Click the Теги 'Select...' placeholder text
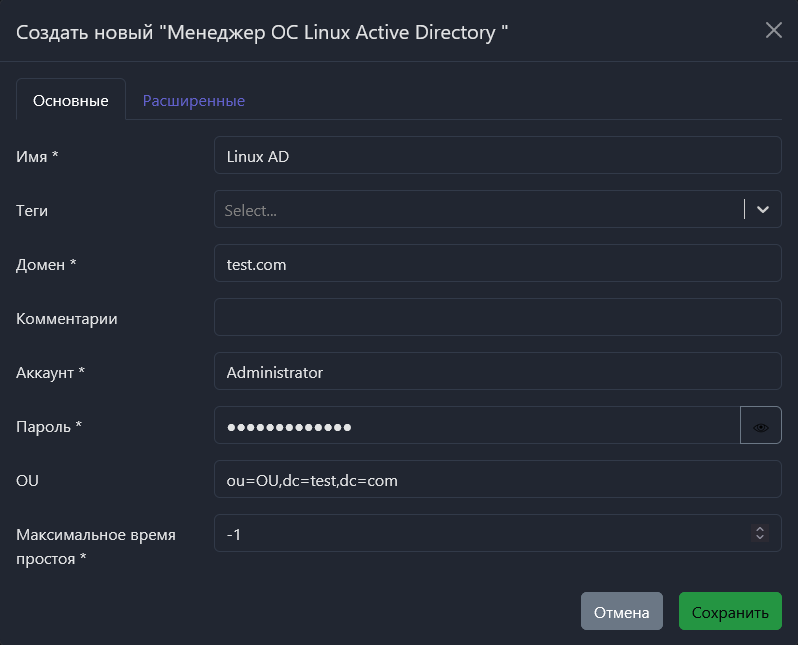The image size is (798, 645). 250,210
